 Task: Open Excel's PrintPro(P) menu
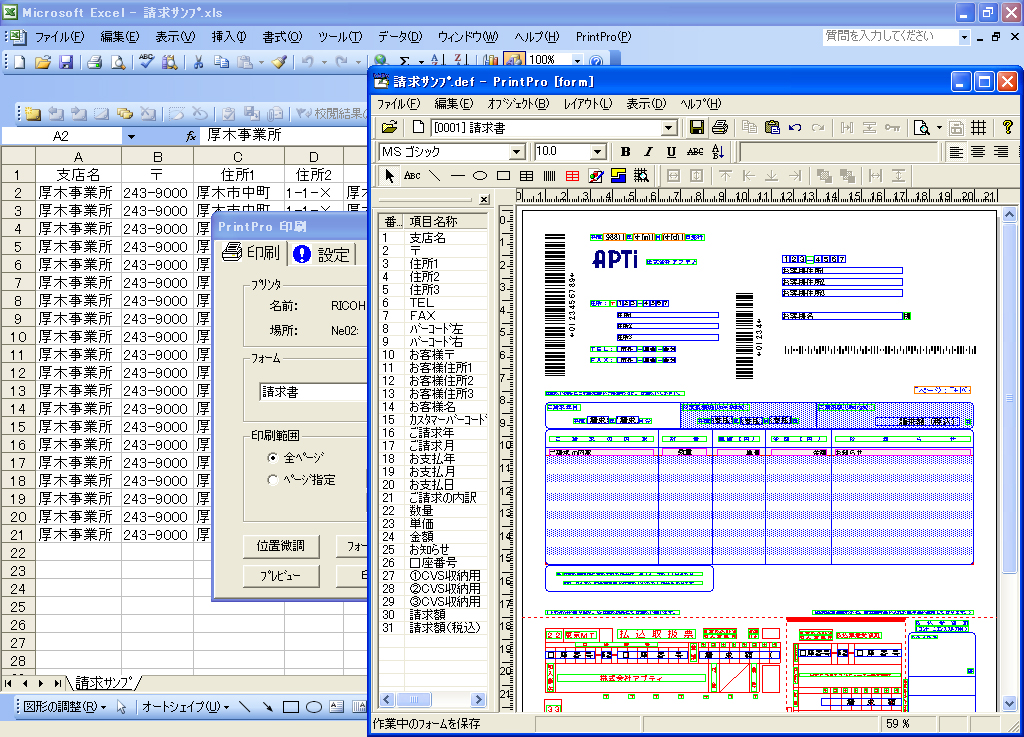(603, 37)
